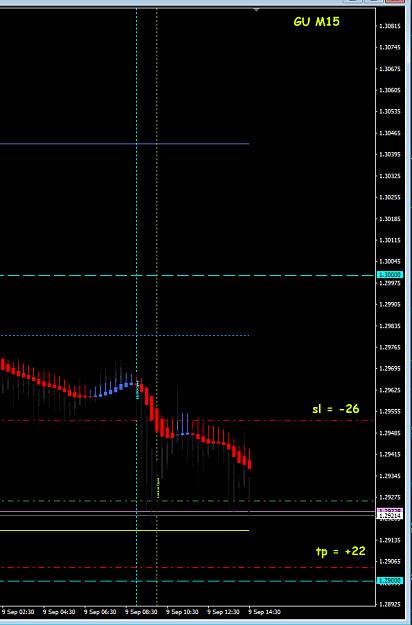412x625 pixels.
Task: Click price axis value 1.29905
Action: [x=390, y=304]
